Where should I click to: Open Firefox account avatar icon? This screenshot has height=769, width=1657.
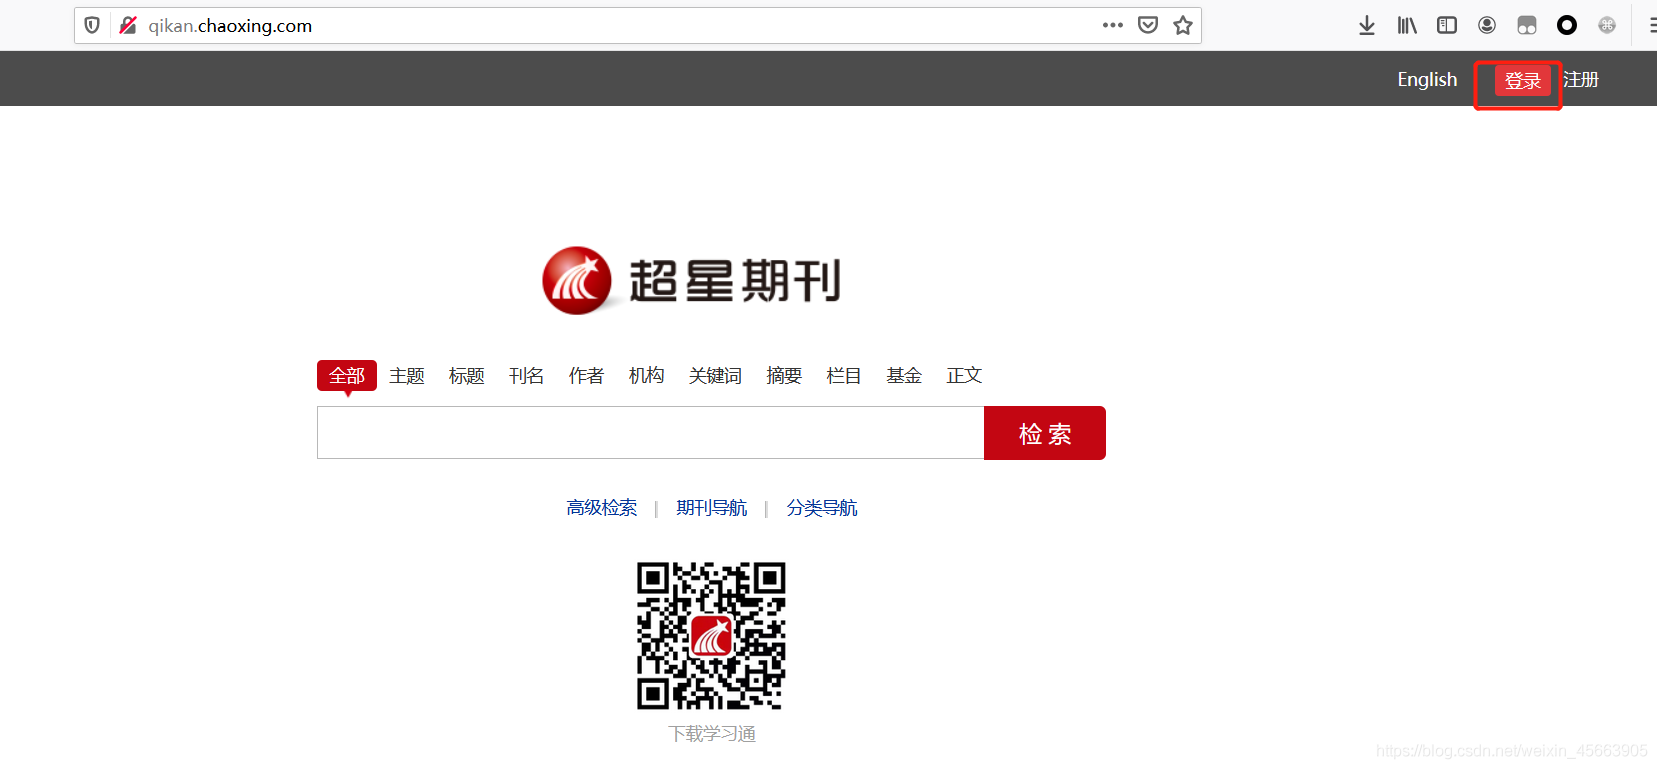click(1487, 25)
